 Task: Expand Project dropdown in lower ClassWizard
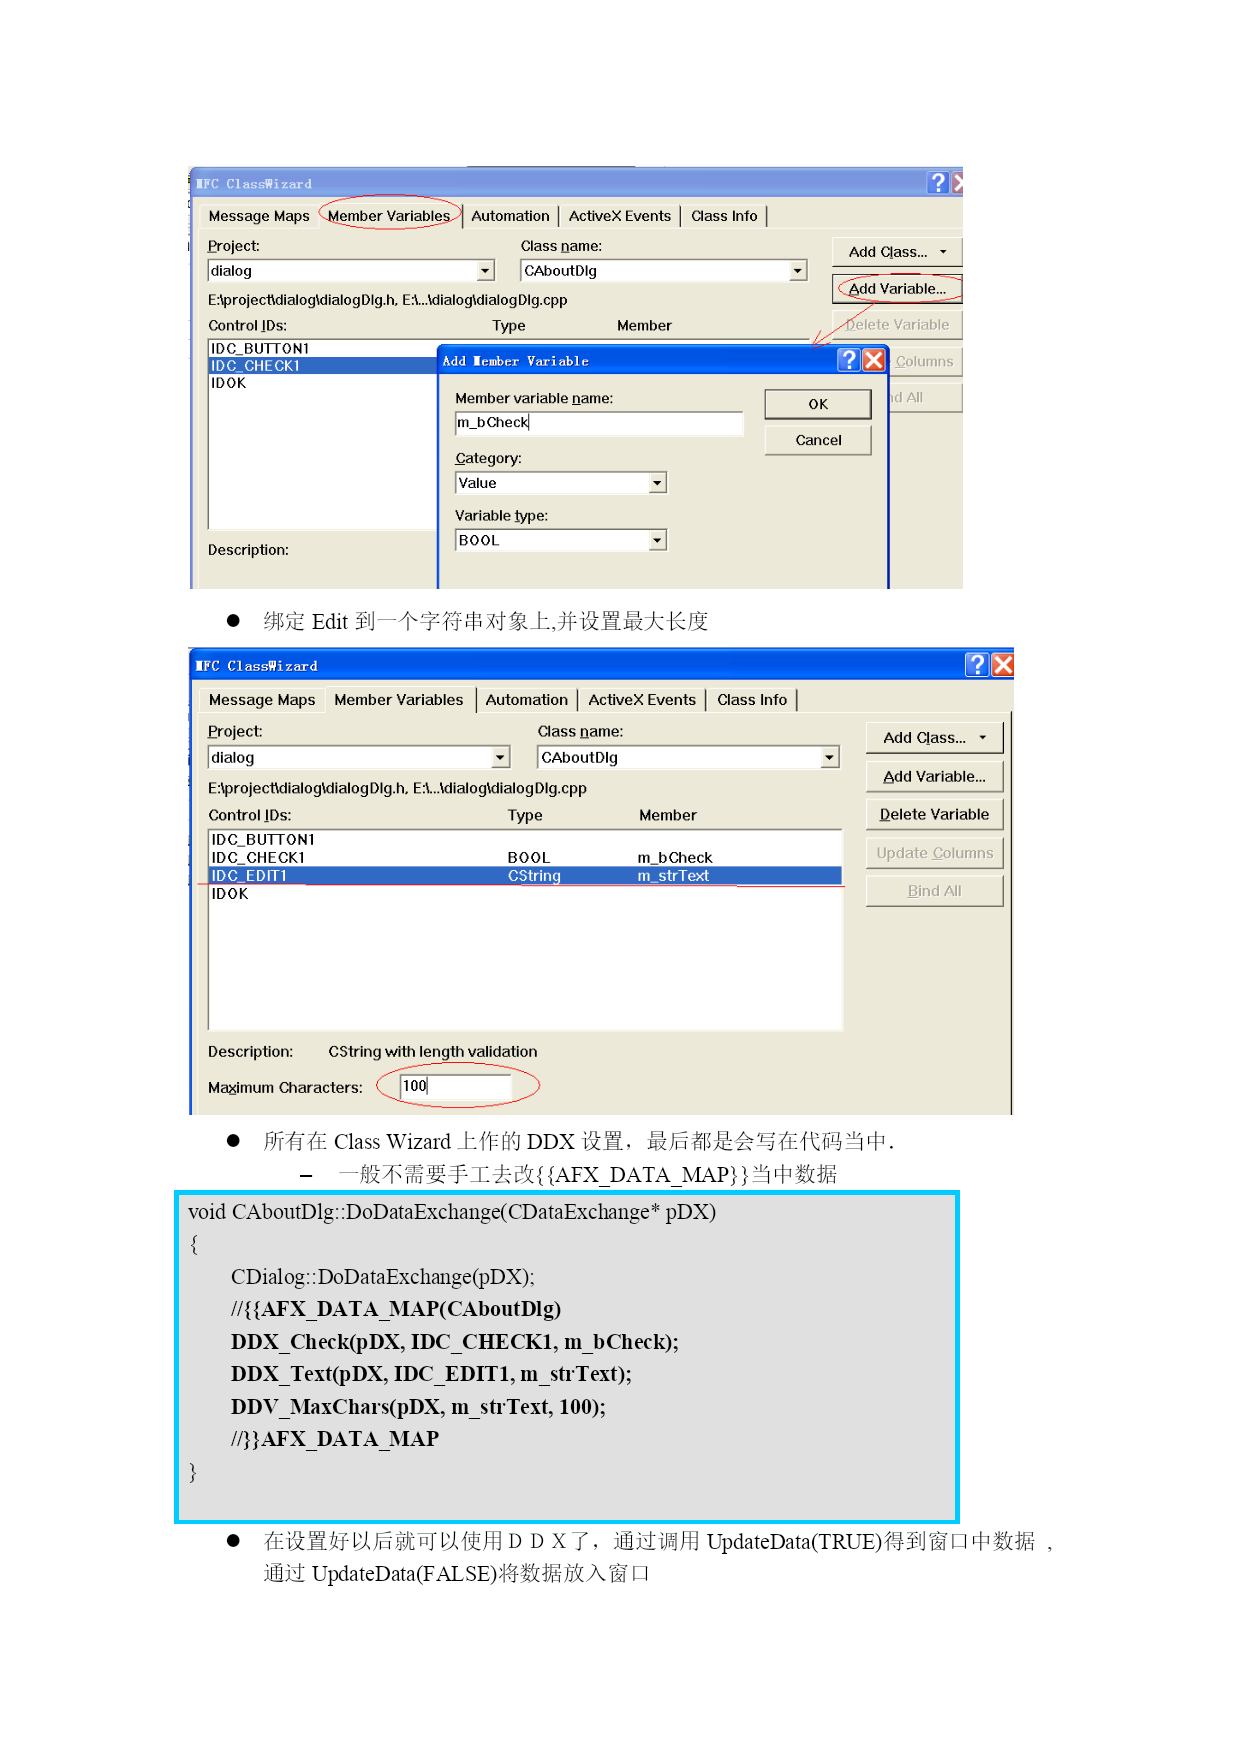coord(500,758)
